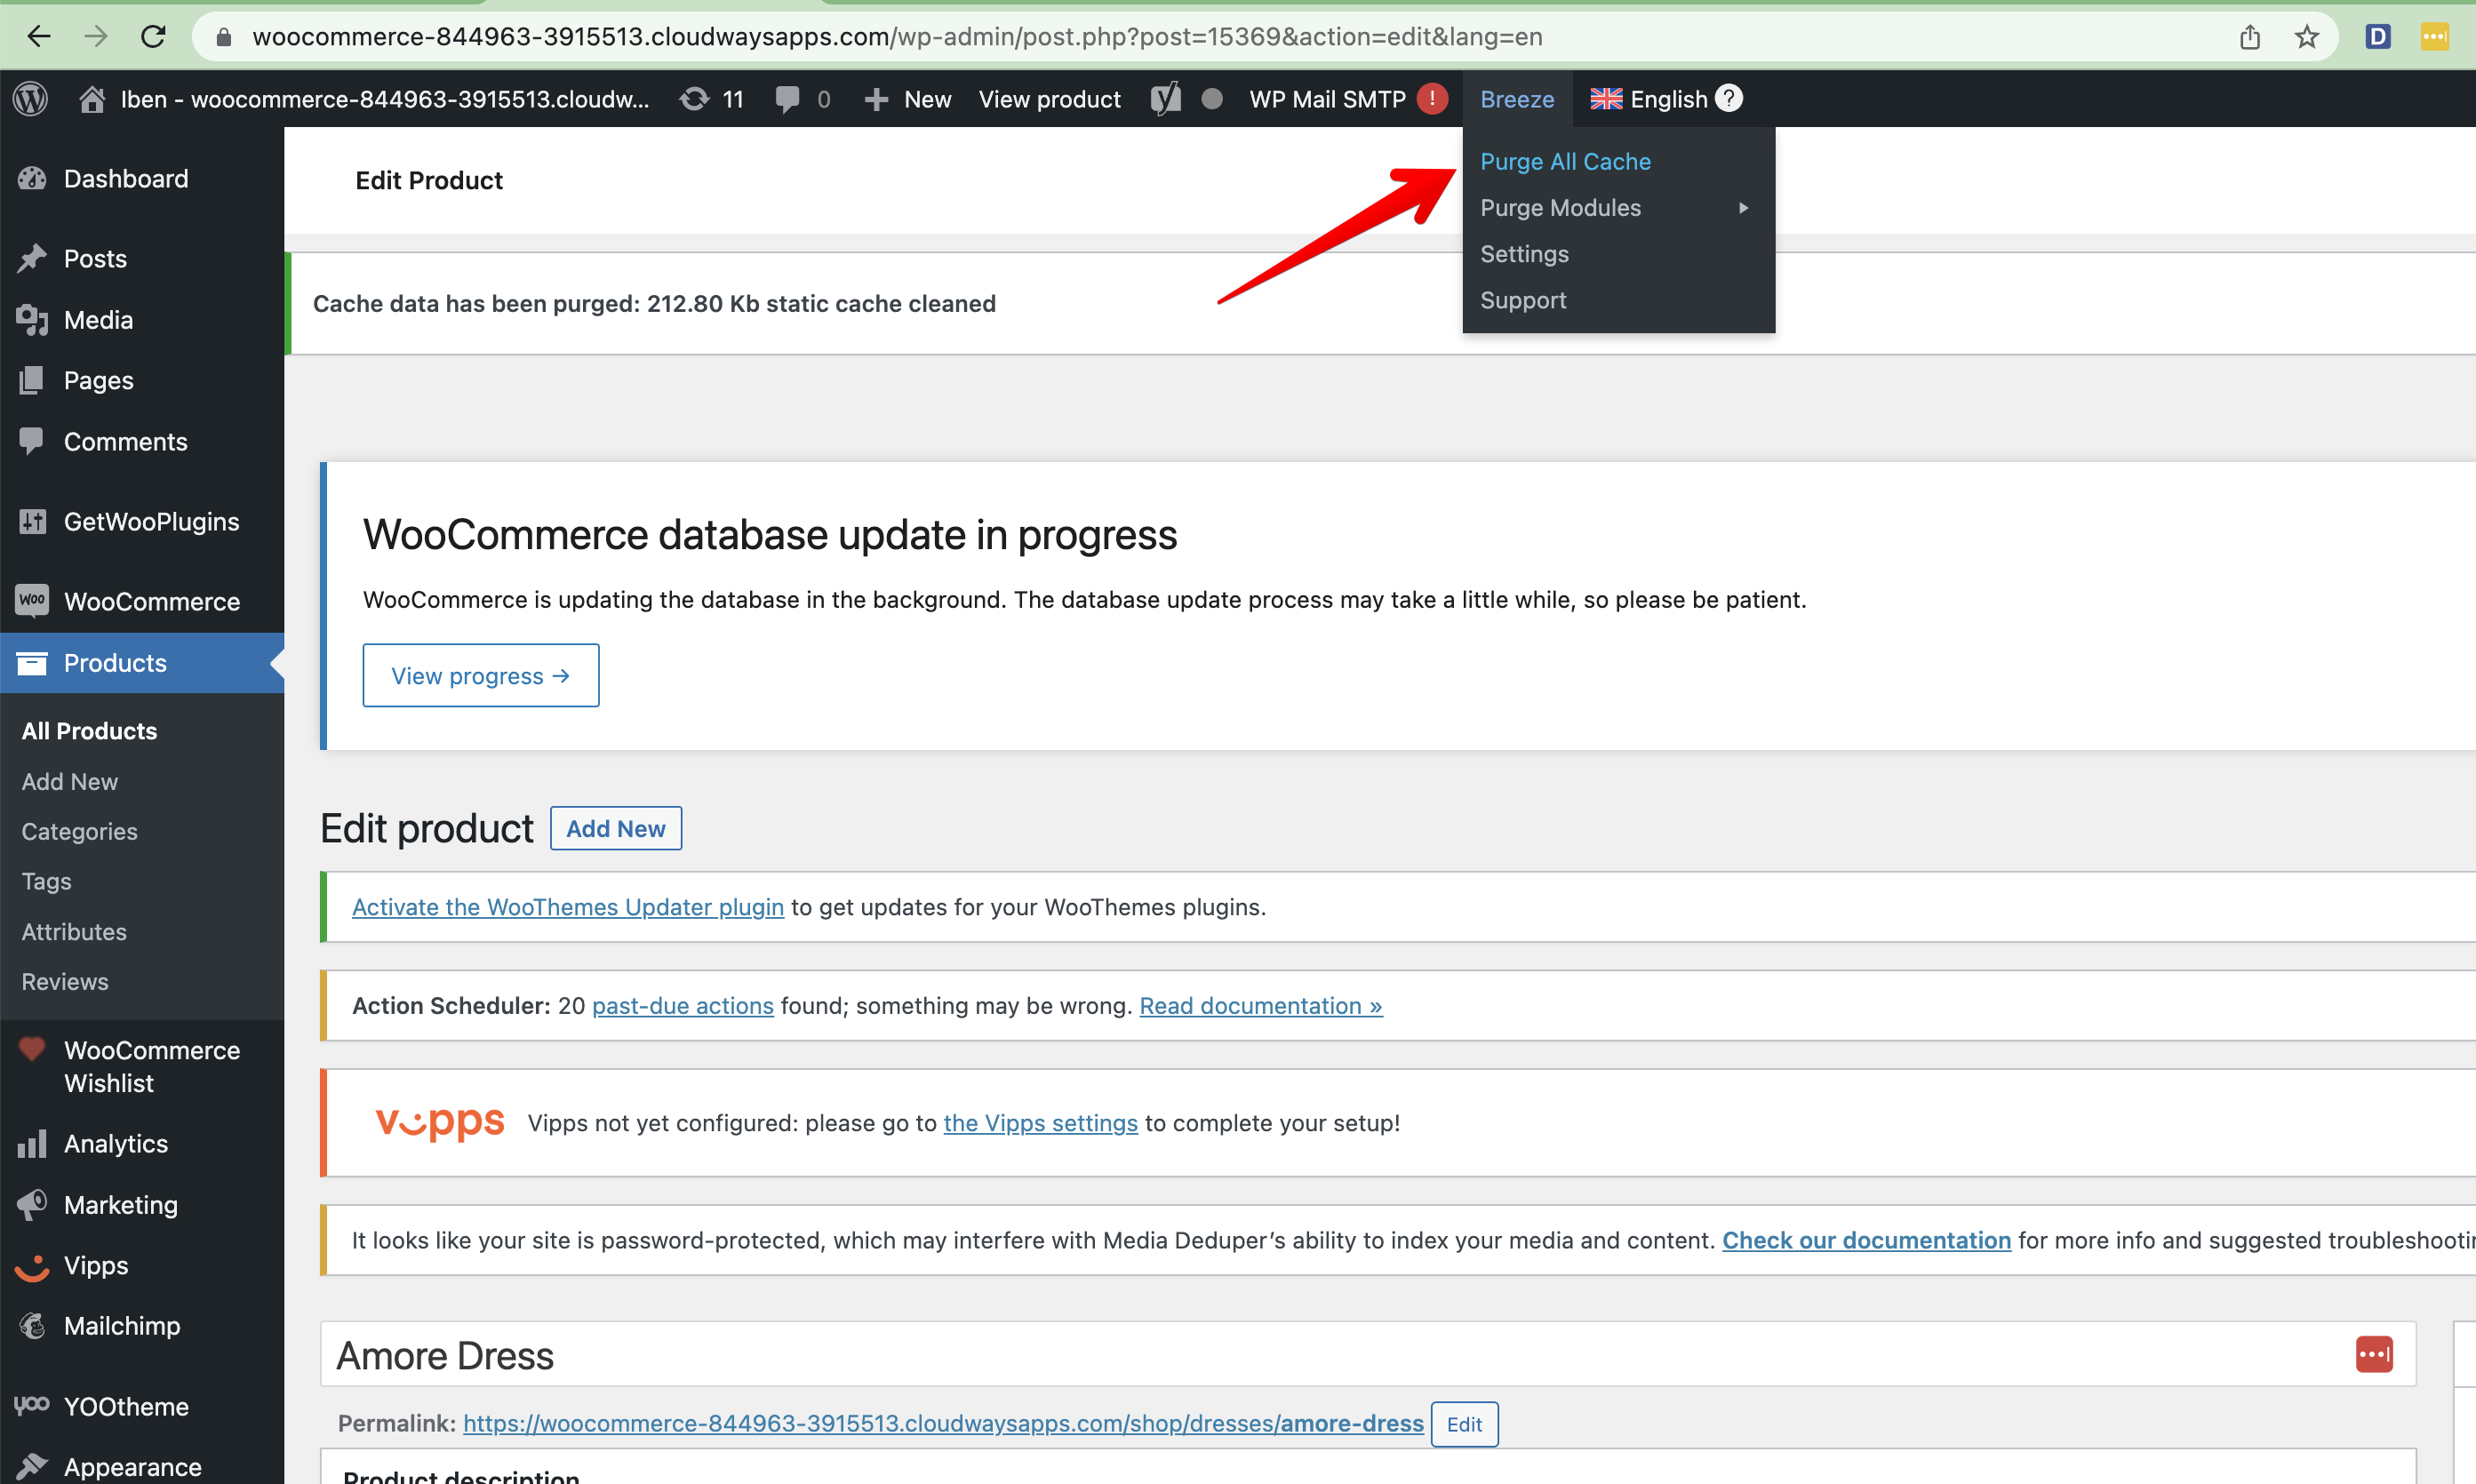Click the site name in admin bar
This screenshot has width=2476, height=1484.
(385, 98)
